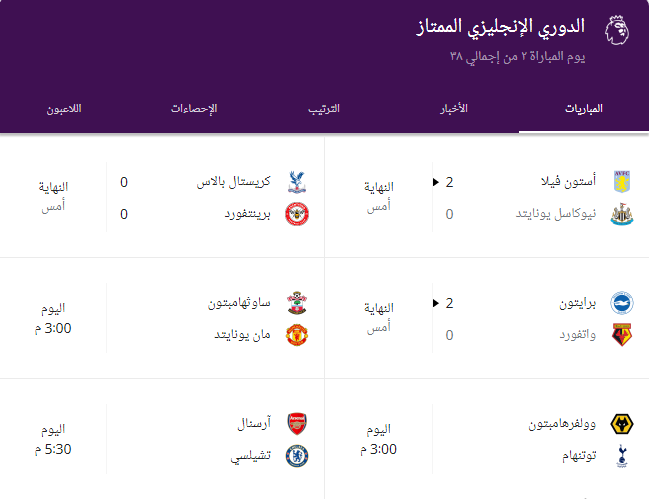Click the Tottenham cockerel crest icon

pos(622,456)
